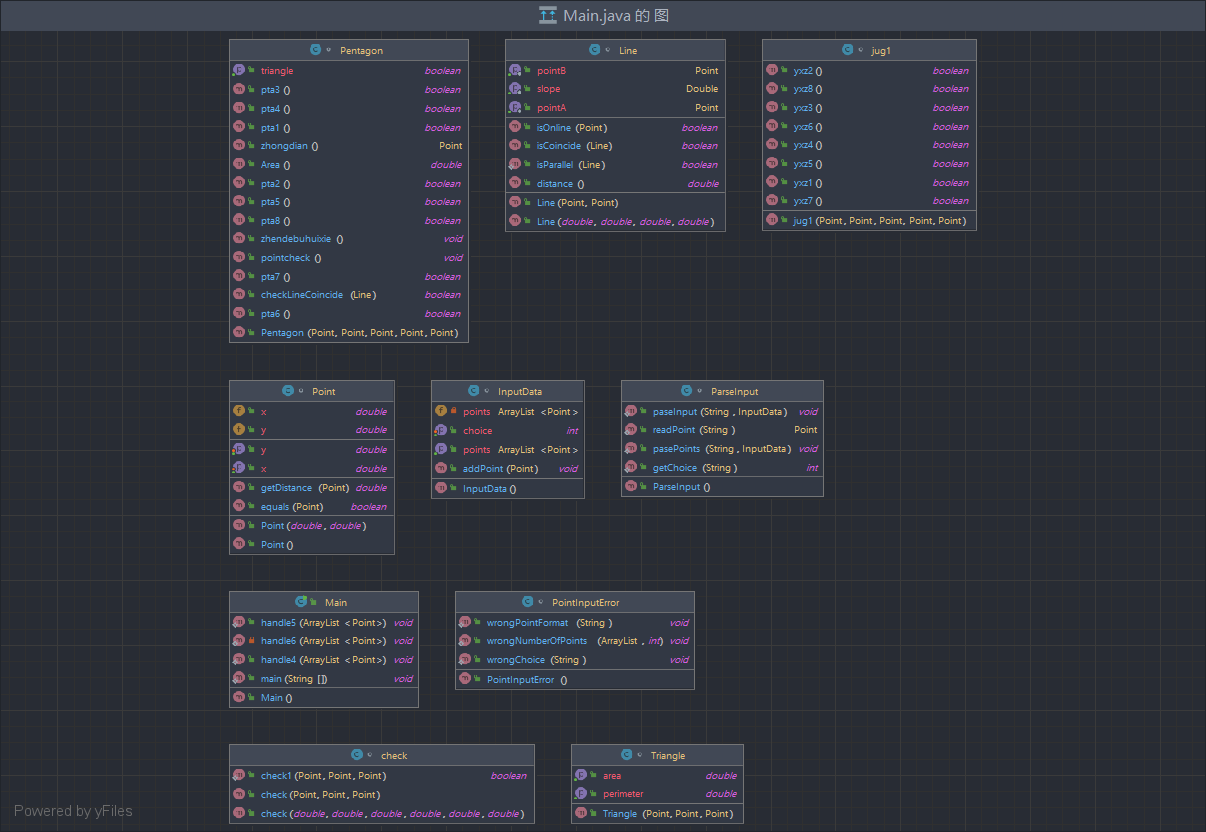
Task: Click the method icon beside addPoint in InputData
Action: (x=441, y=469)
